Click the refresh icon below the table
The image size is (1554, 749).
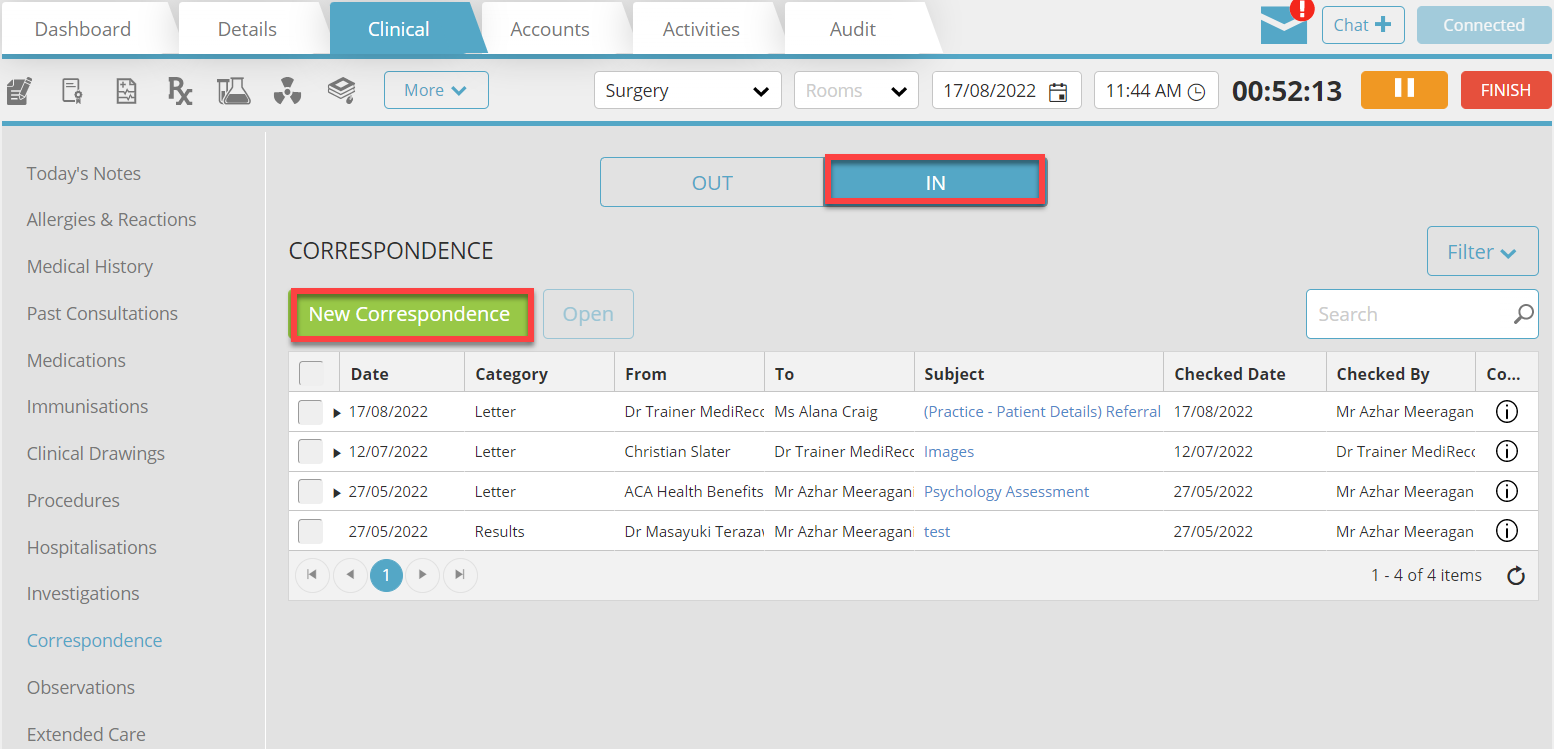(x=1516, y=576)
